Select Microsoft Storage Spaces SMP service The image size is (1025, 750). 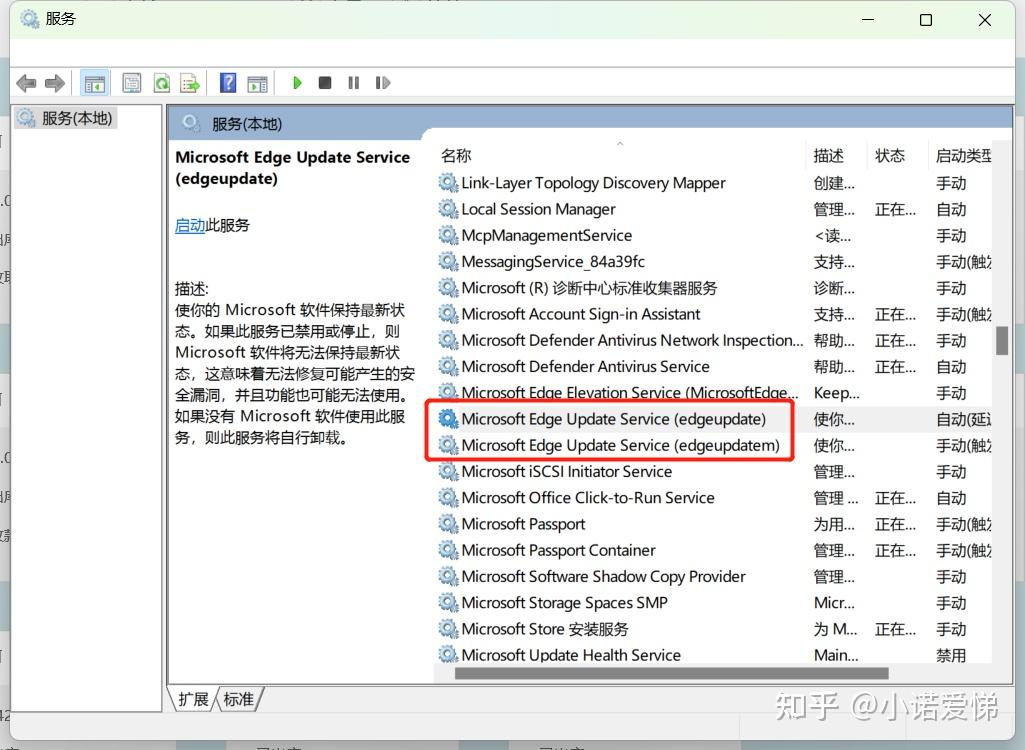point(714,603)
